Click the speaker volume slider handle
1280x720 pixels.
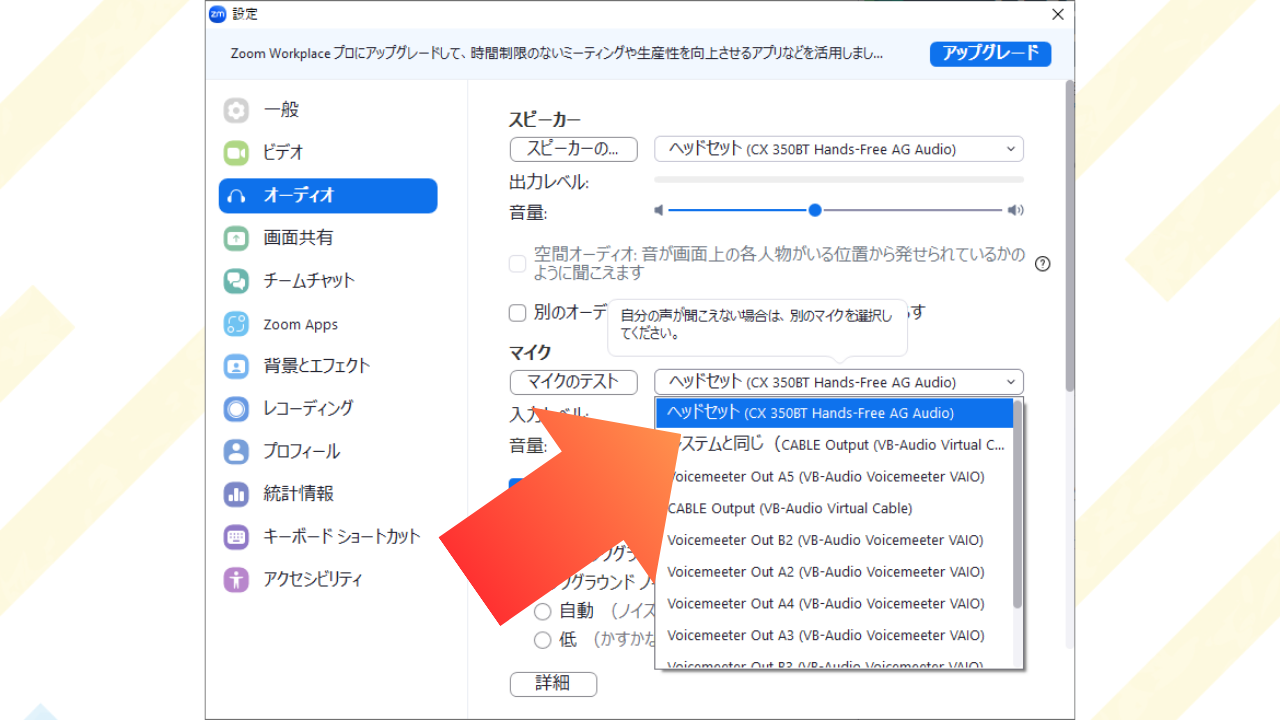tap(815, 210)
